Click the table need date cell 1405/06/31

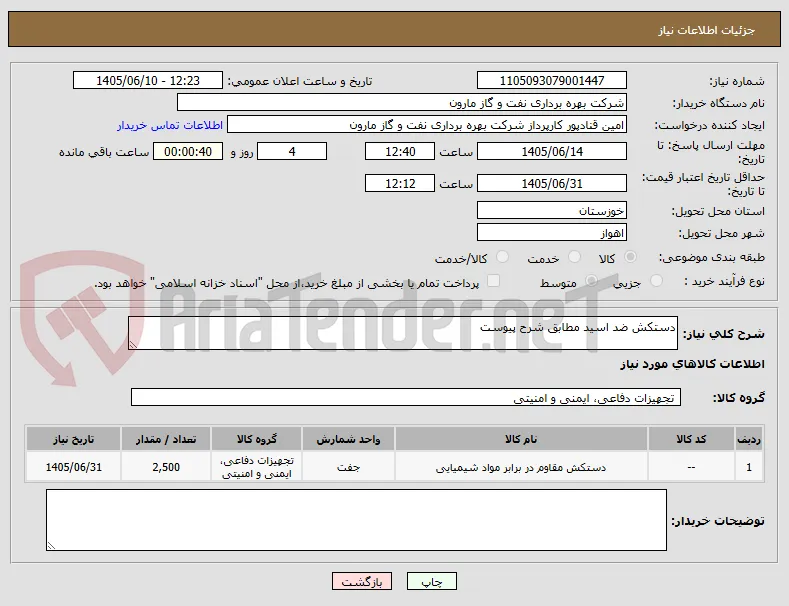click(x=73, y=467)
